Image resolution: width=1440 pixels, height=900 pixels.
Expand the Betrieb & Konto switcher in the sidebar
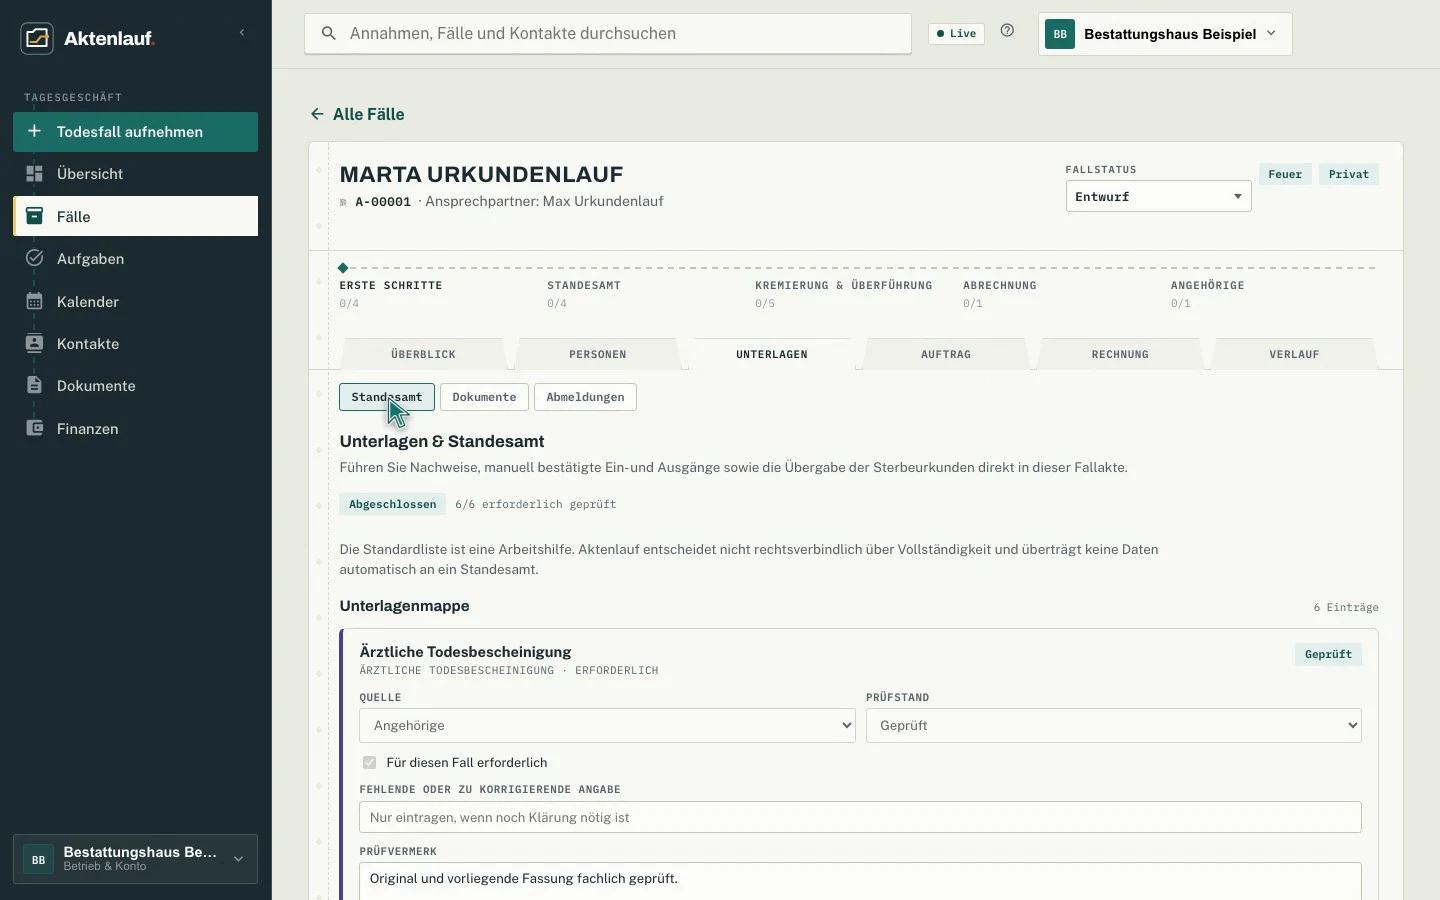(x=135, y=859)
